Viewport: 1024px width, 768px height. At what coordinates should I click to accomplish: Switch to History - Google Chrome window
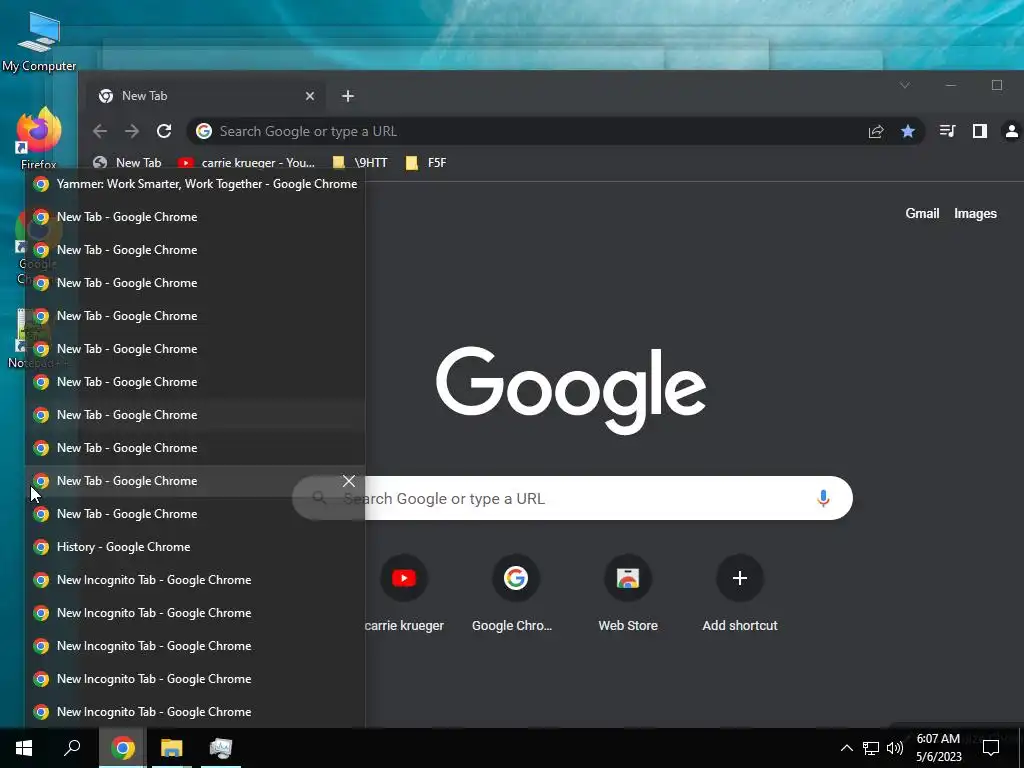click(195, 547)
